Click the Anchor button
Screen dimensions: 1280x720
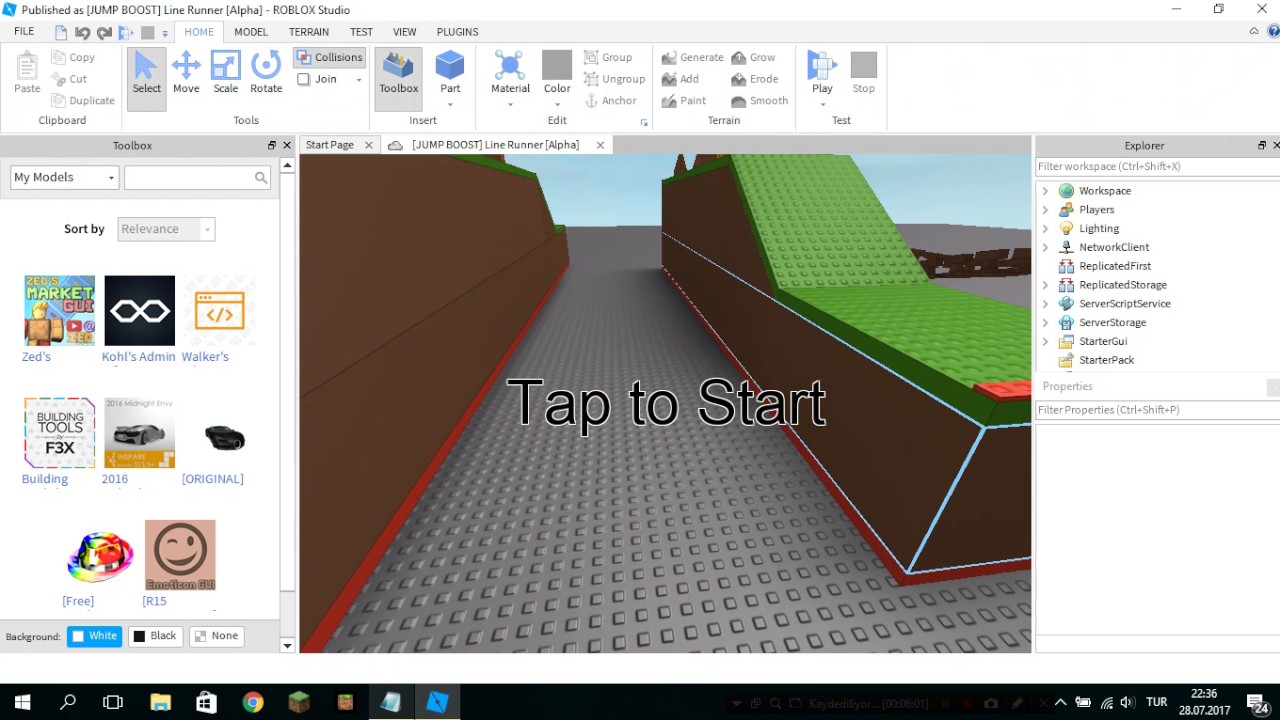coord(610,100)
